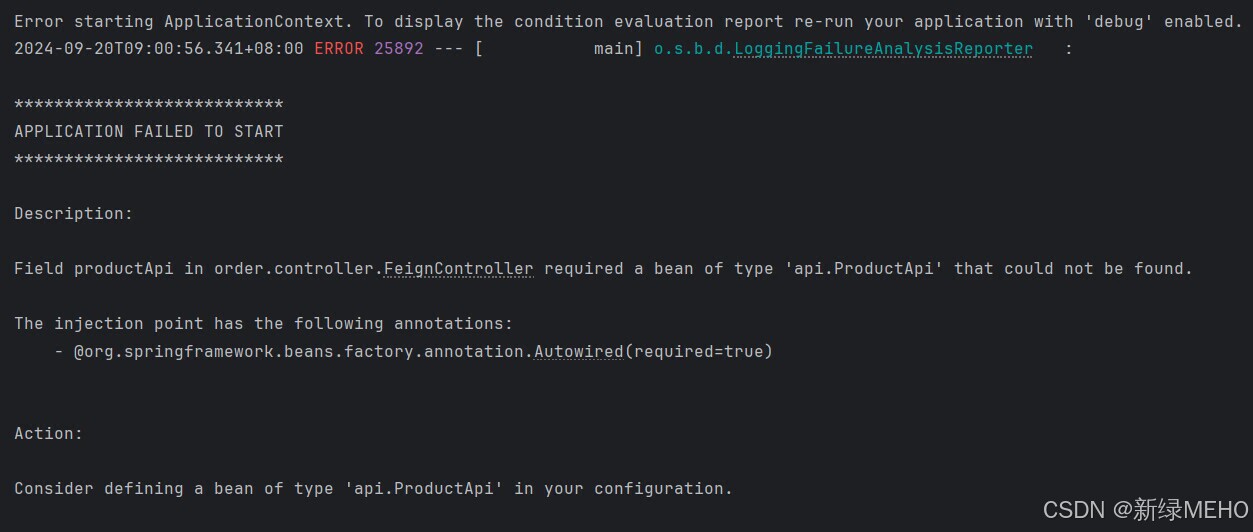Click the red ERROR log level
This screenshot has height=532, width=1253.
coord(339,49)
